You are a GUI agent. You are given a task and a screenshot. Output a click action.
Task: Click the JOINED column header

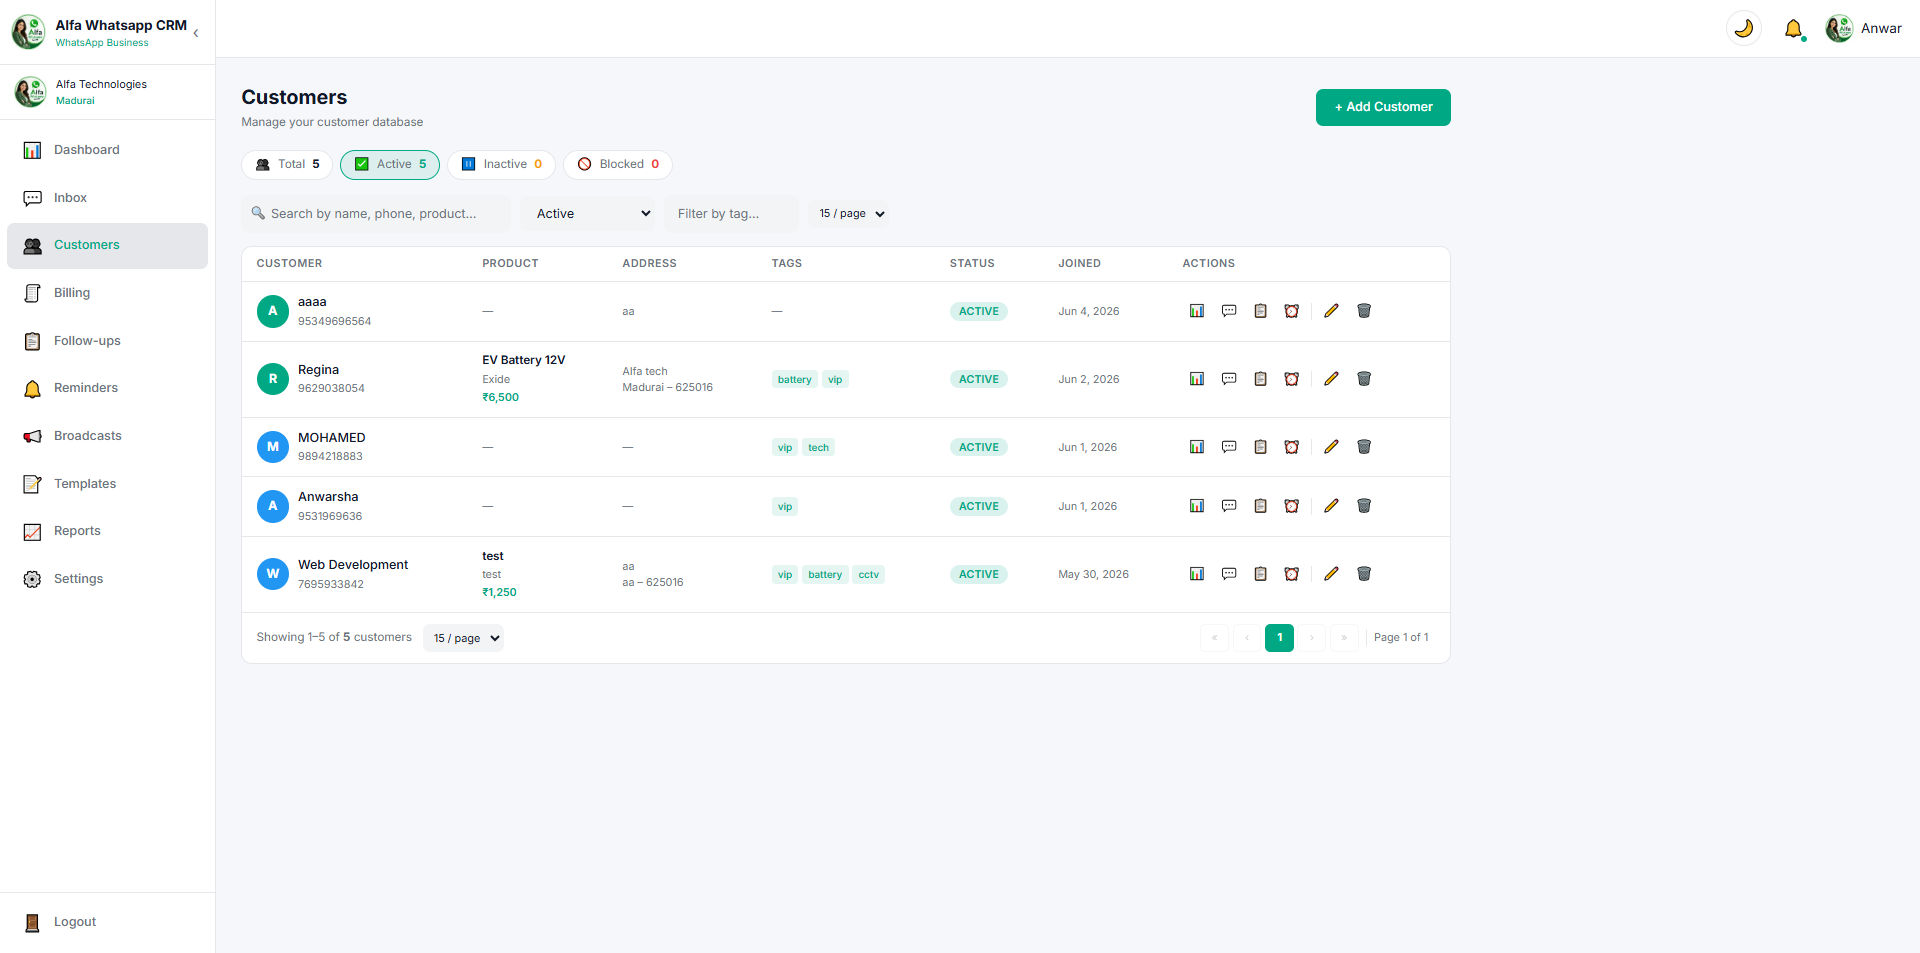(x=1079, y=264)
